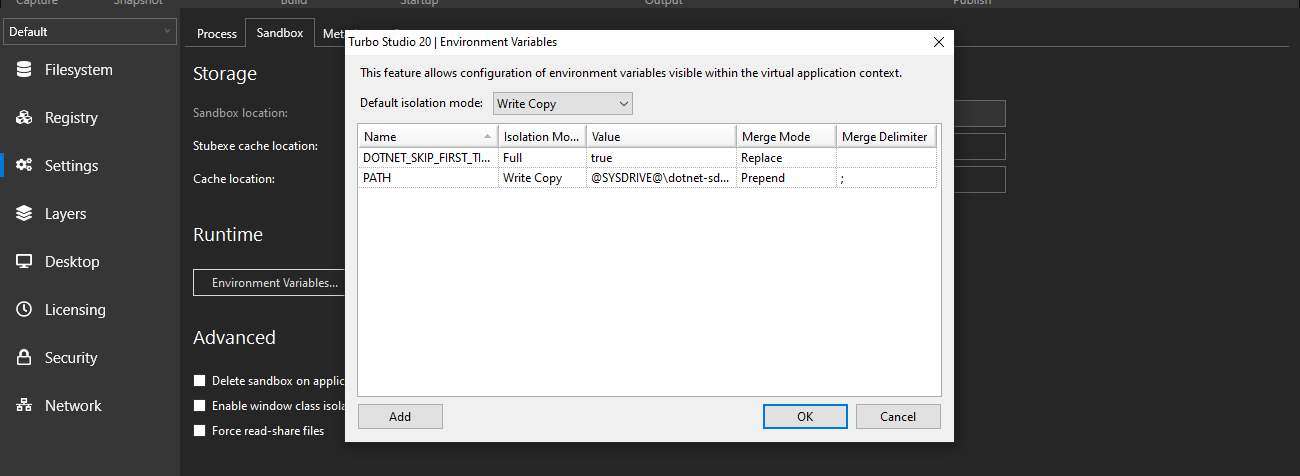Click the Filesystem icon in sidebar
This screenshot has width=1300, height=476.
pos(24,70)
